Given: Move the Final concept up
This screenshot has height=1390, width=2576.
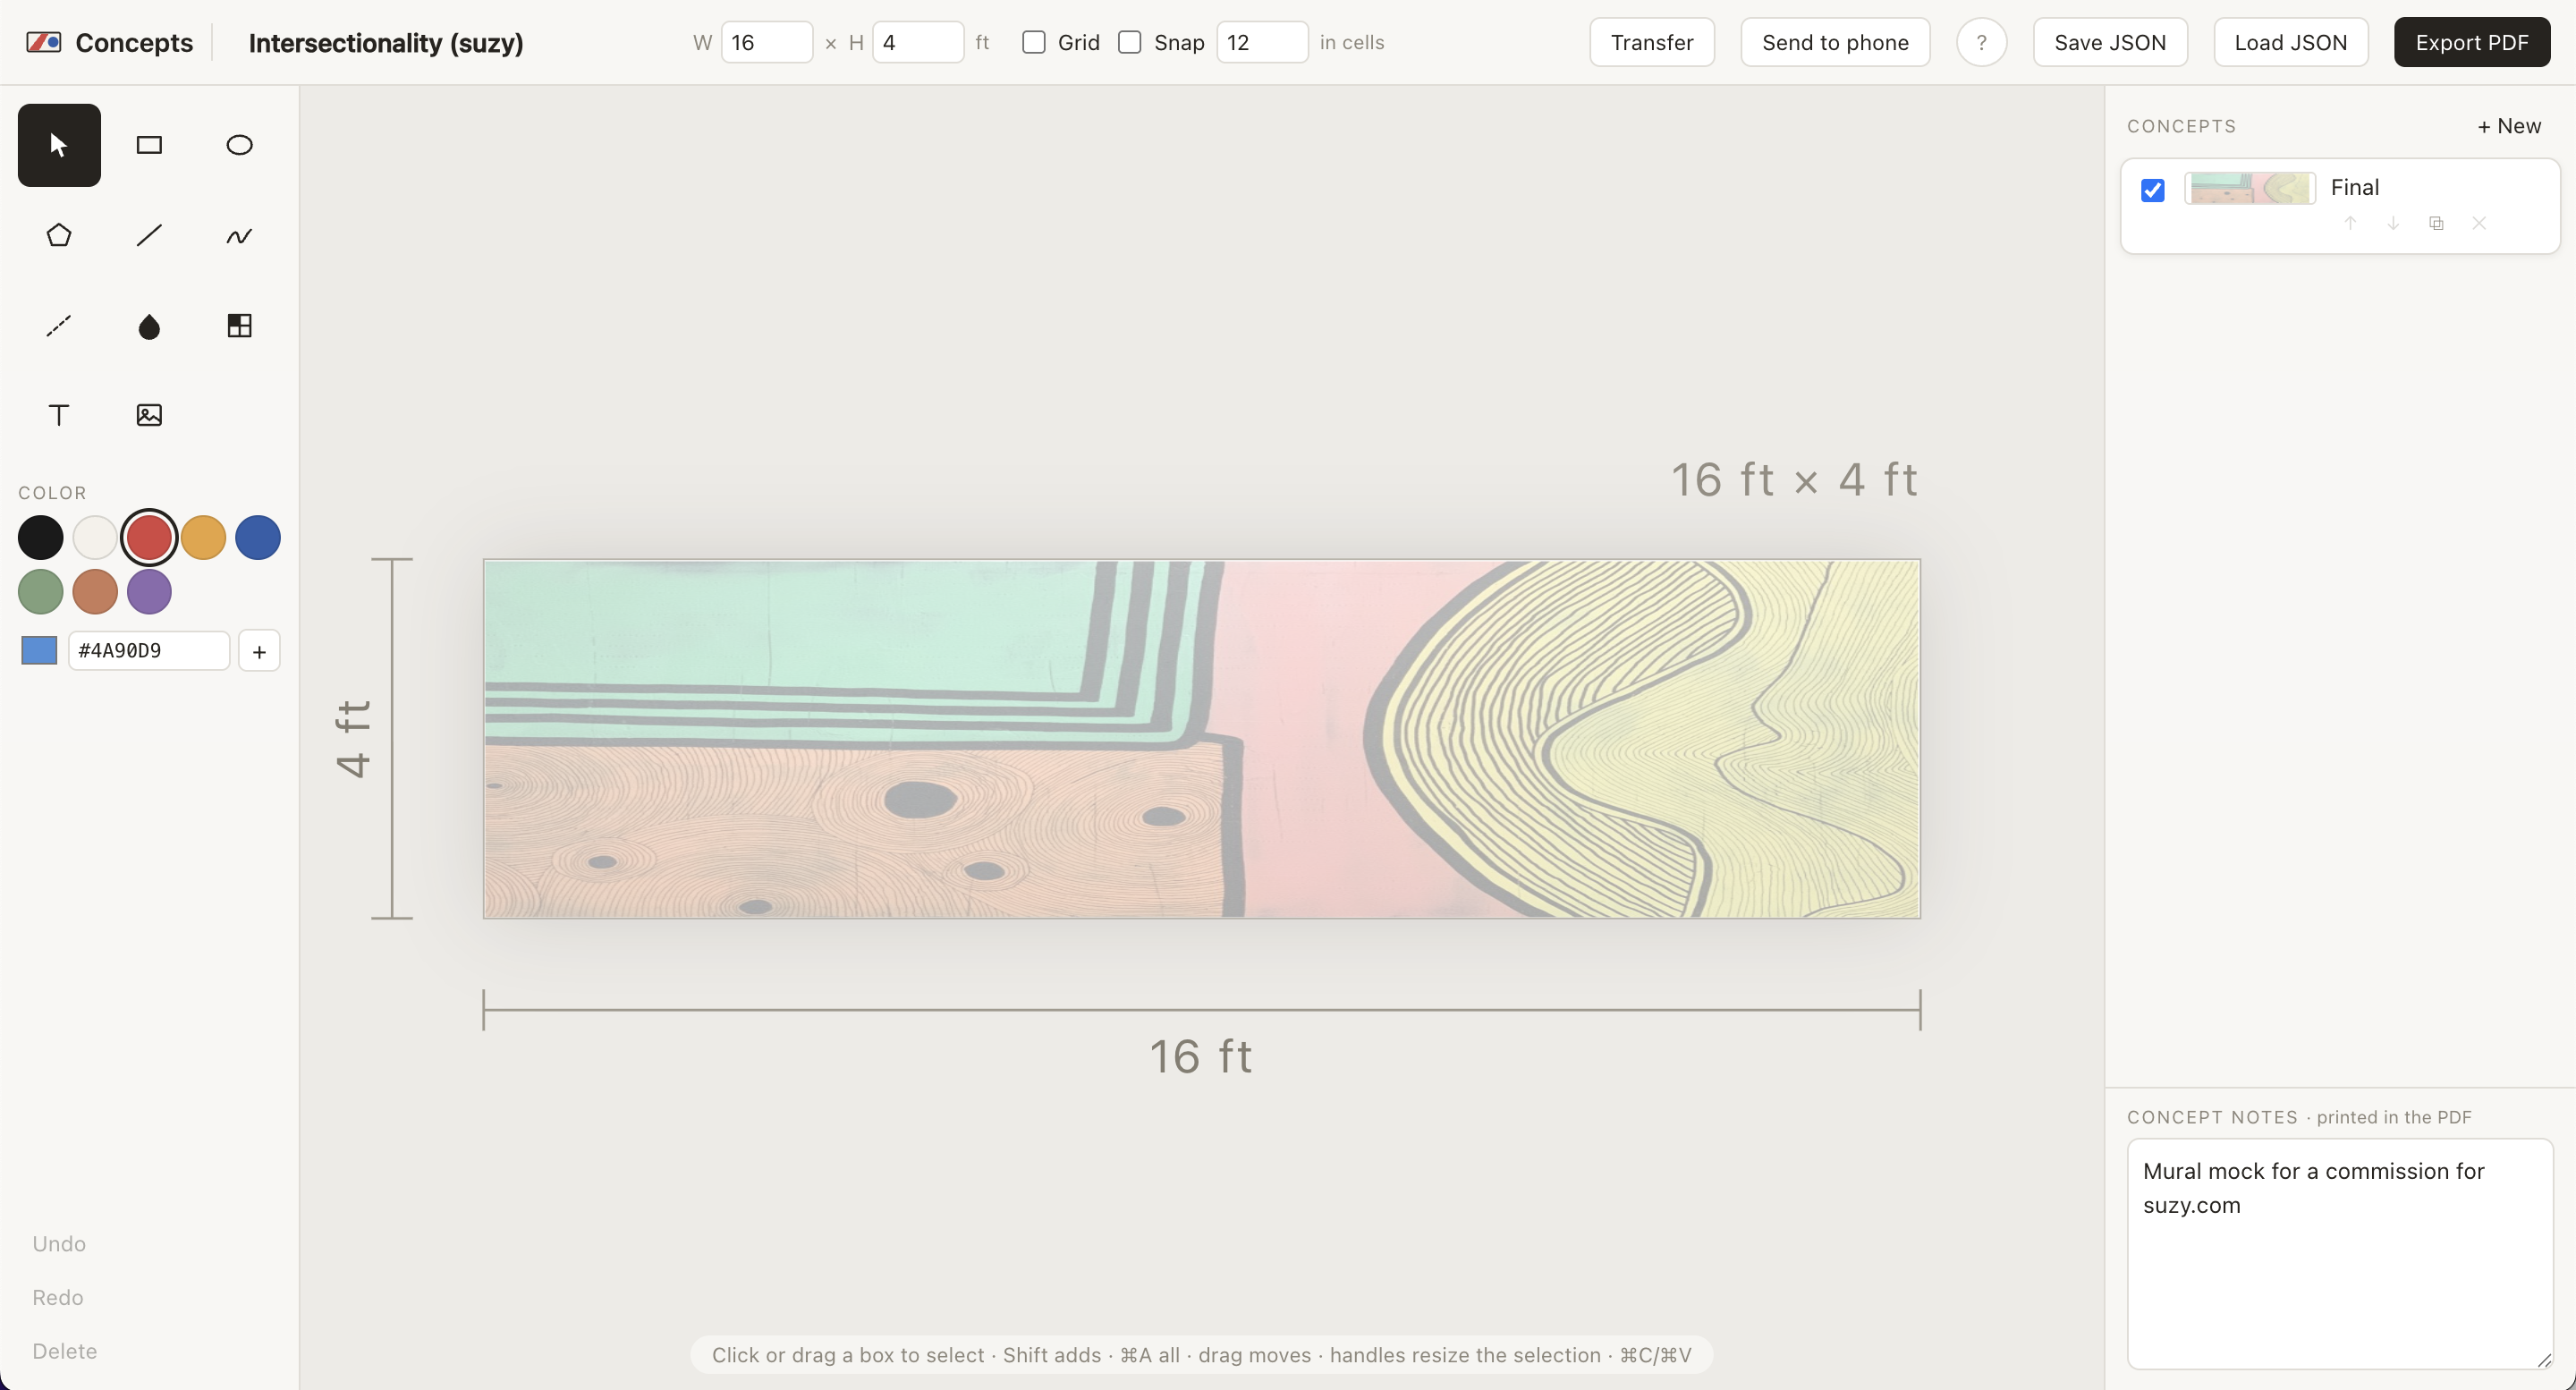Looking at the screenshot, I should click(2350, 223).
